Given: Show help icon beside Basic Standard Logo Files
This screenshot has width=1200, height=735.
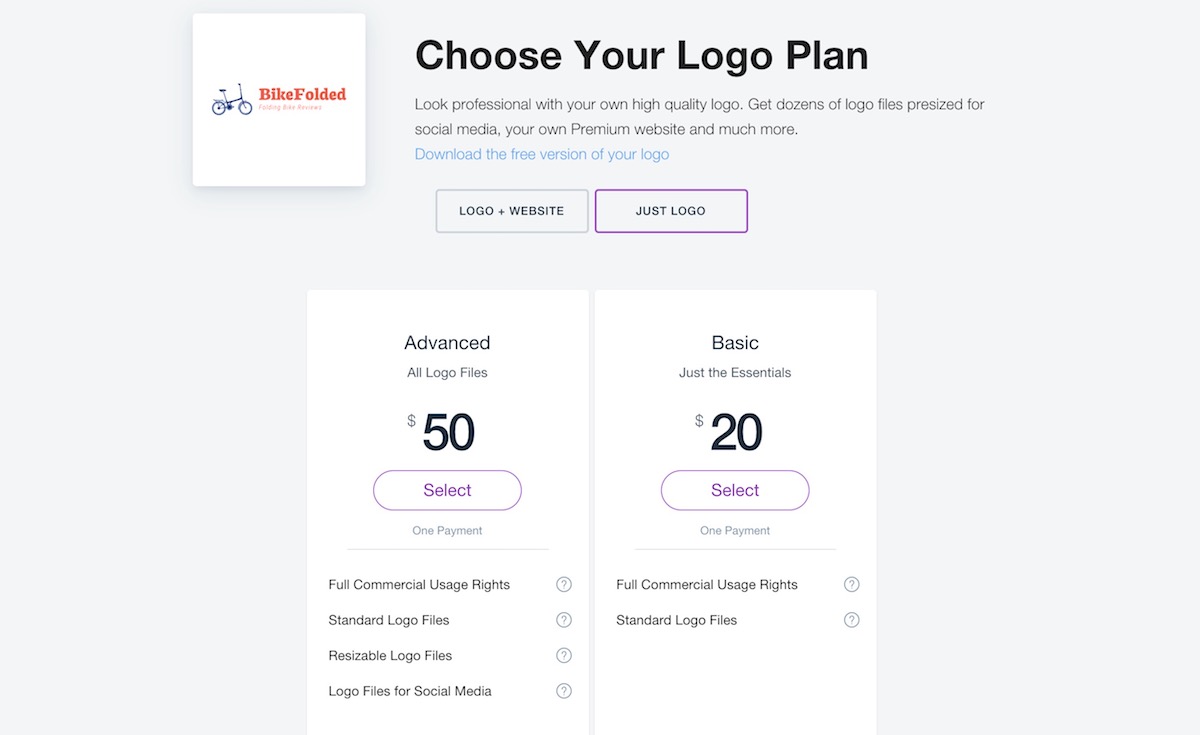Looking at the screenshot, I should click(x=852, y=620).
